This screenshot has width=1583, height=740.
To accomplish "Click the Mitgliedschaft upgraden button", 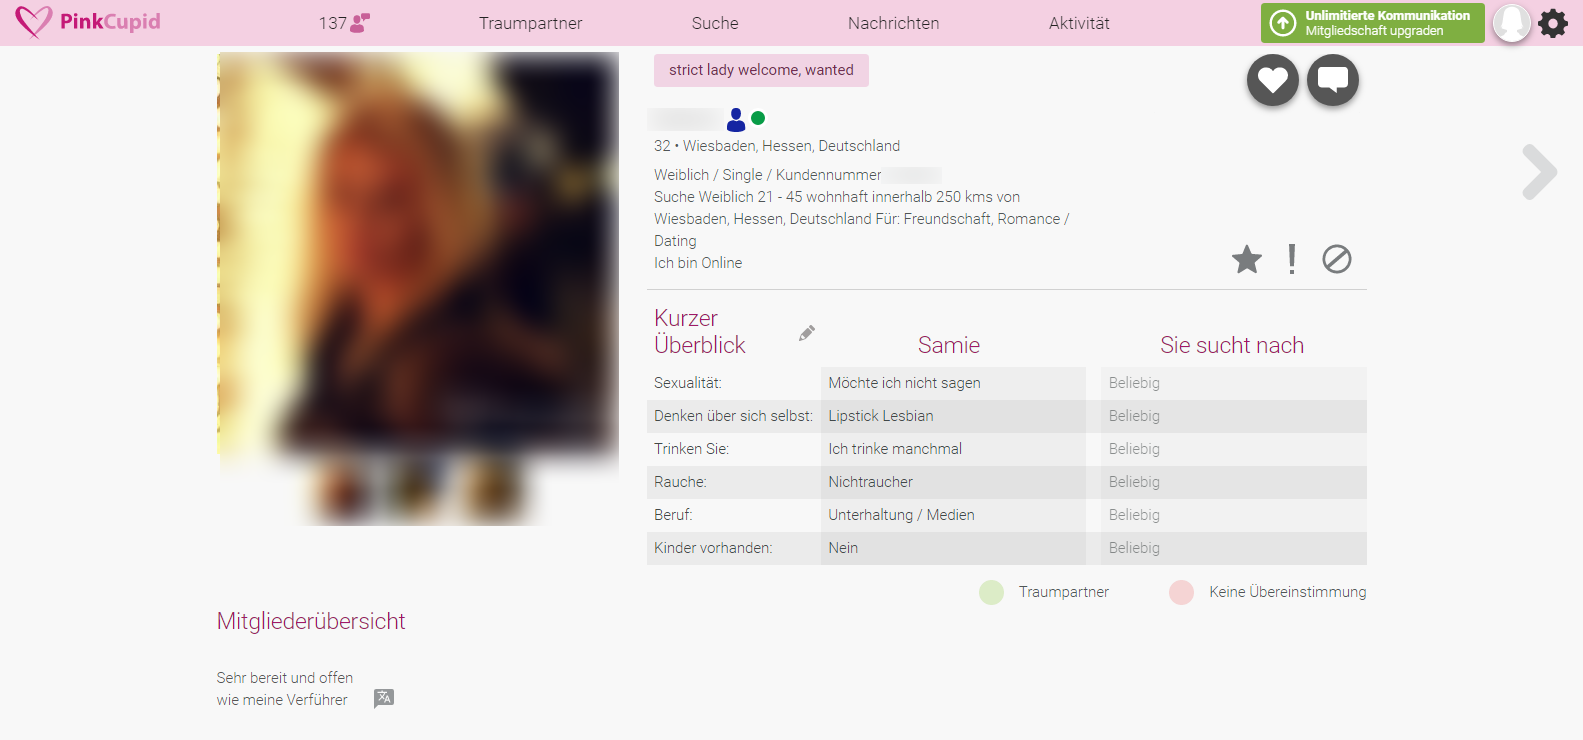I will pyautogui.click(x=1372, y=23).
